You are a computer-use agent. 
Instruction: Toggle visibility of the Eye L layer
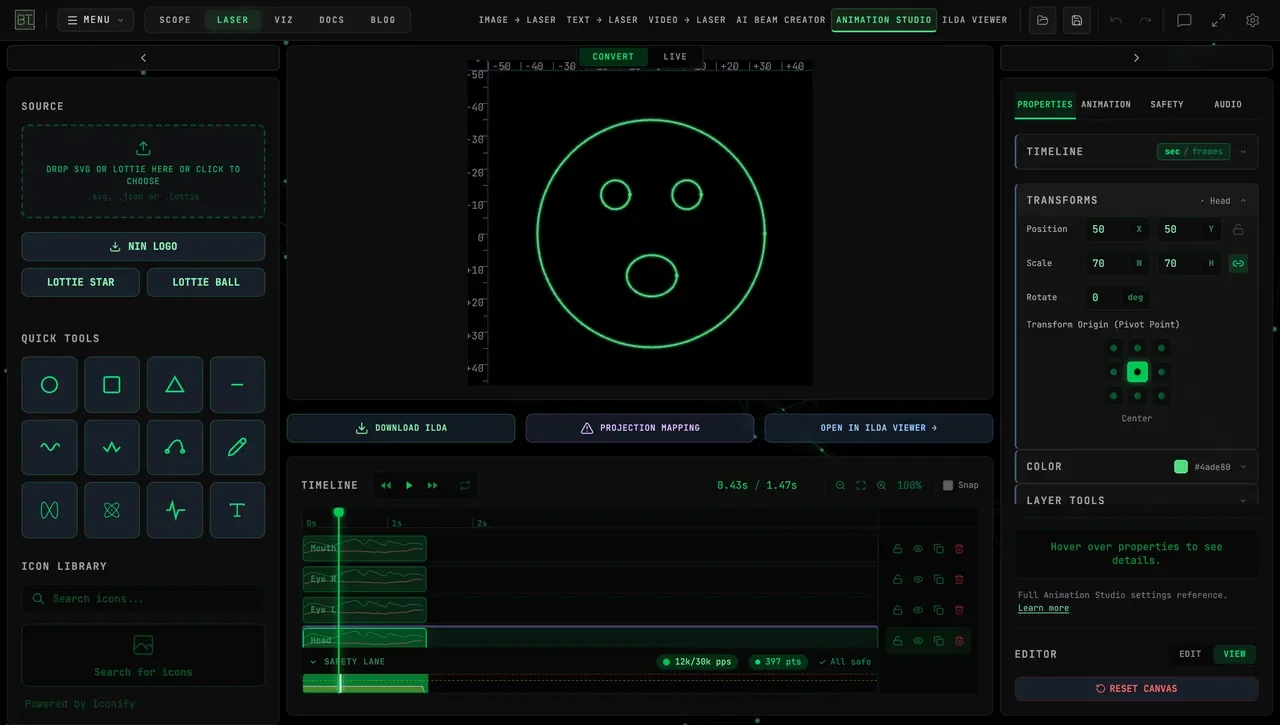point(918,610)
